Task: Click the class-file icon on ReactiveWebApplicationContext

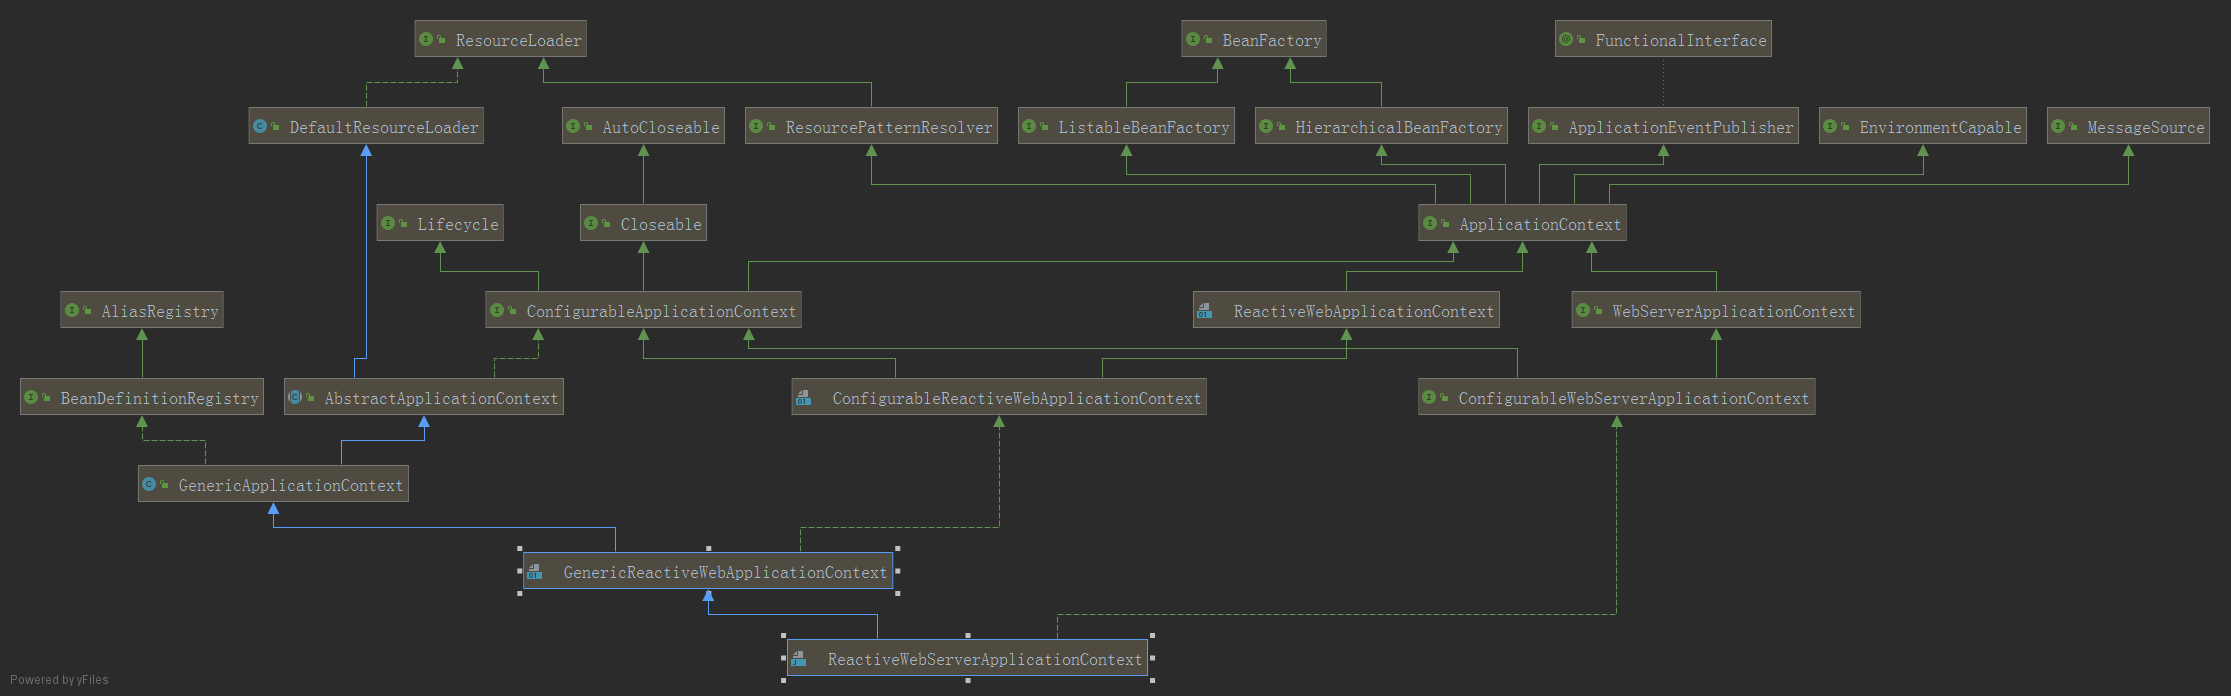Action: click(1205, 311)
